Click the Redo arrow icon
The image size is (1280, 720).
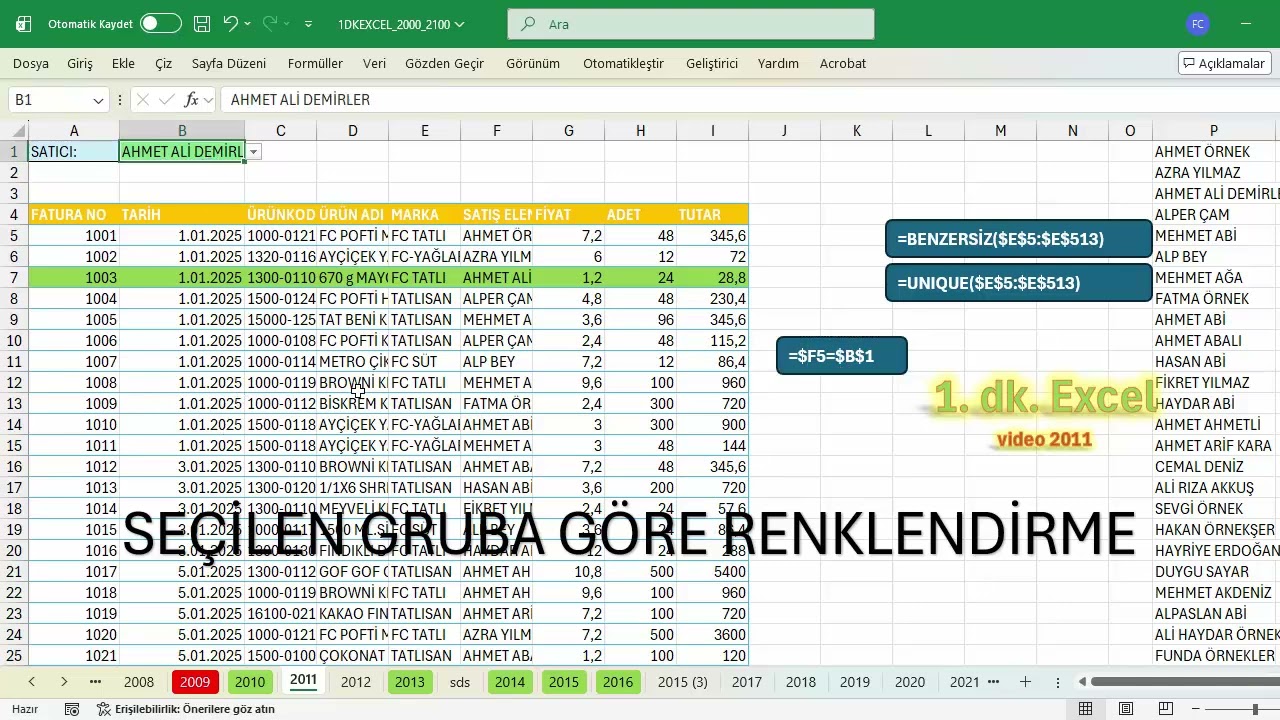pos(270,23)
